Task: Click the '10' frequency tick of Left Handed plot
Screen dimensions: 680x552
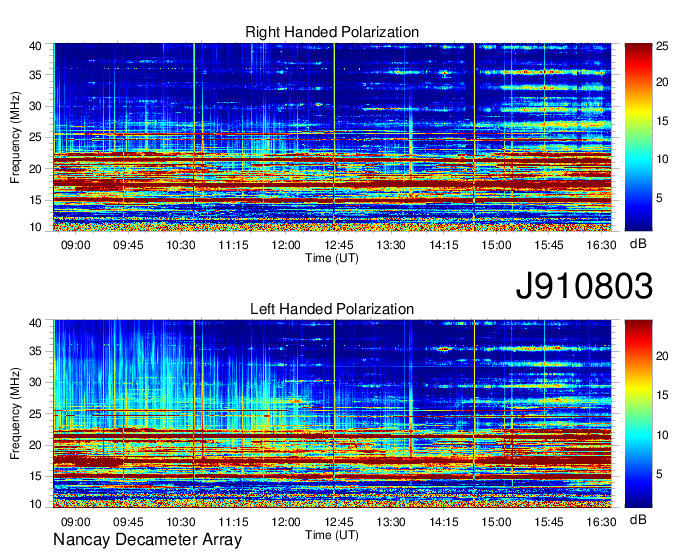Action: 35,504
